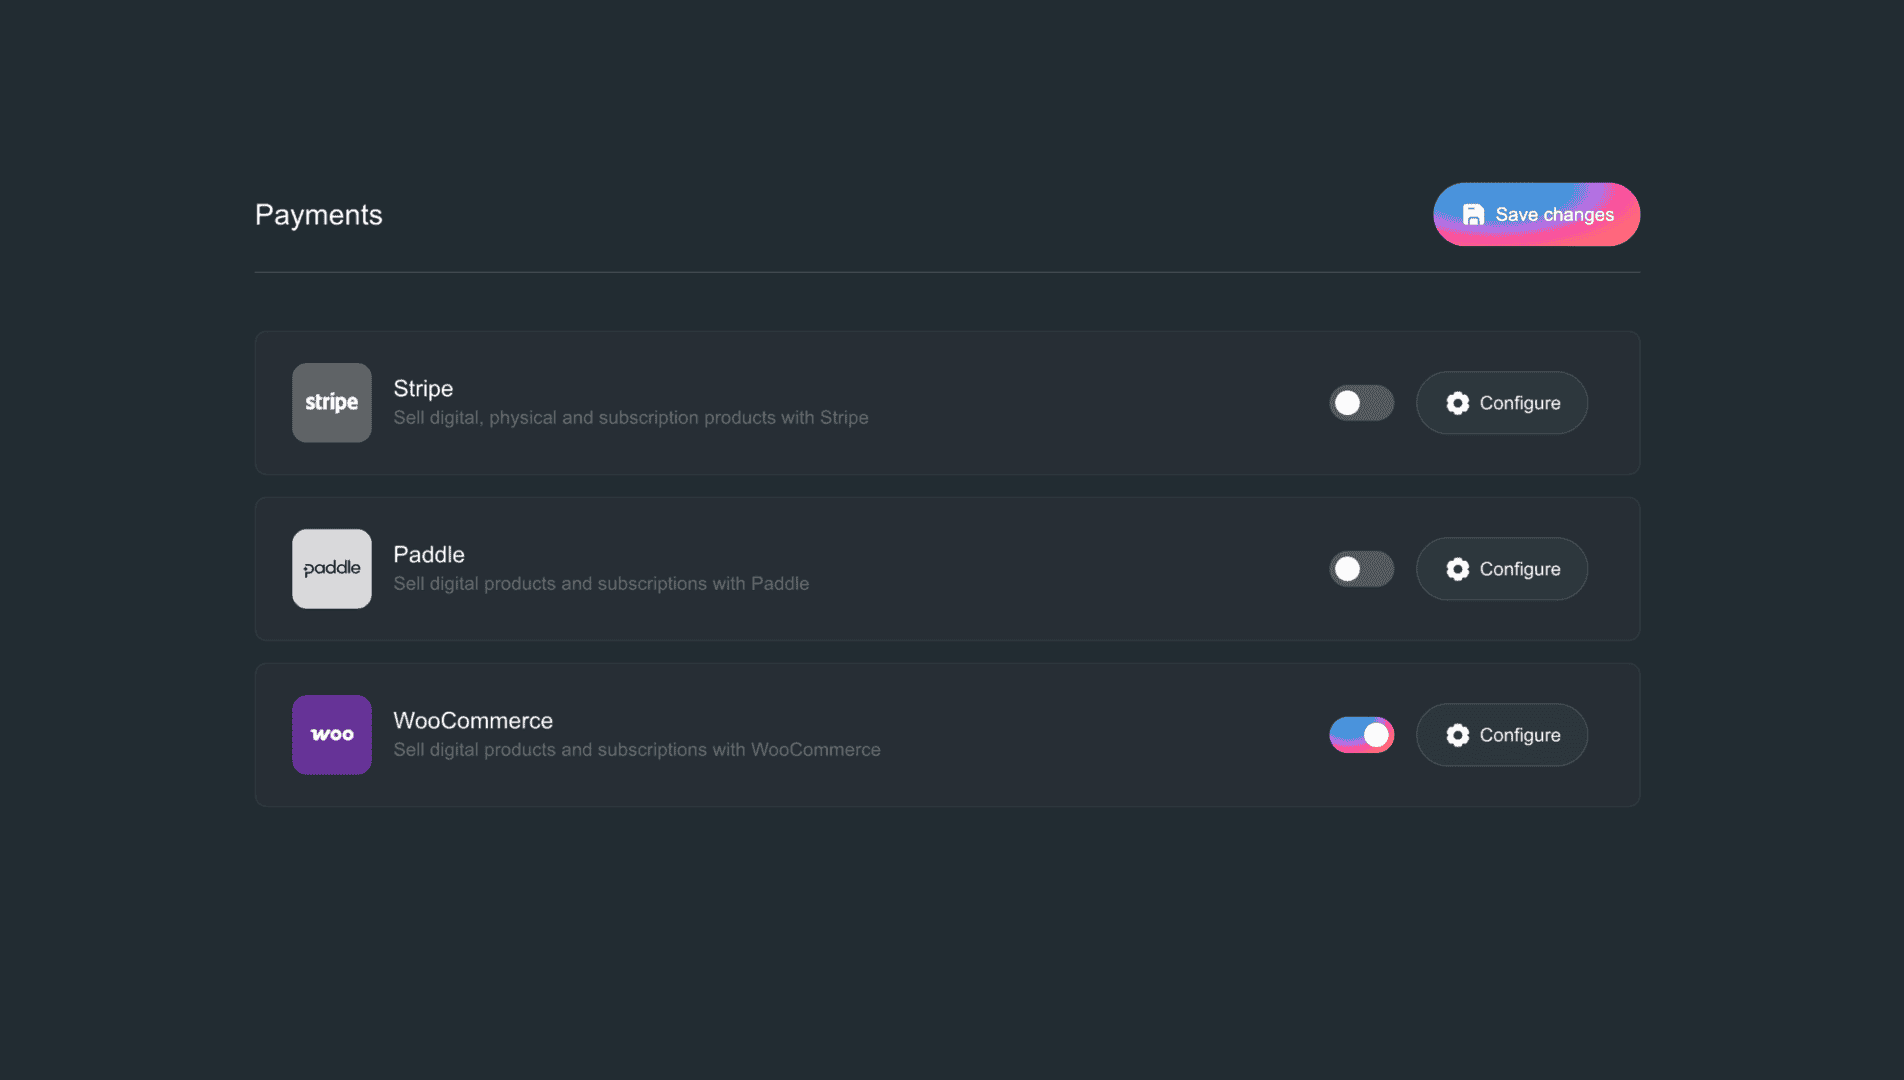
Task: Click the Payments page heading
Action: (x=319, y=215)
